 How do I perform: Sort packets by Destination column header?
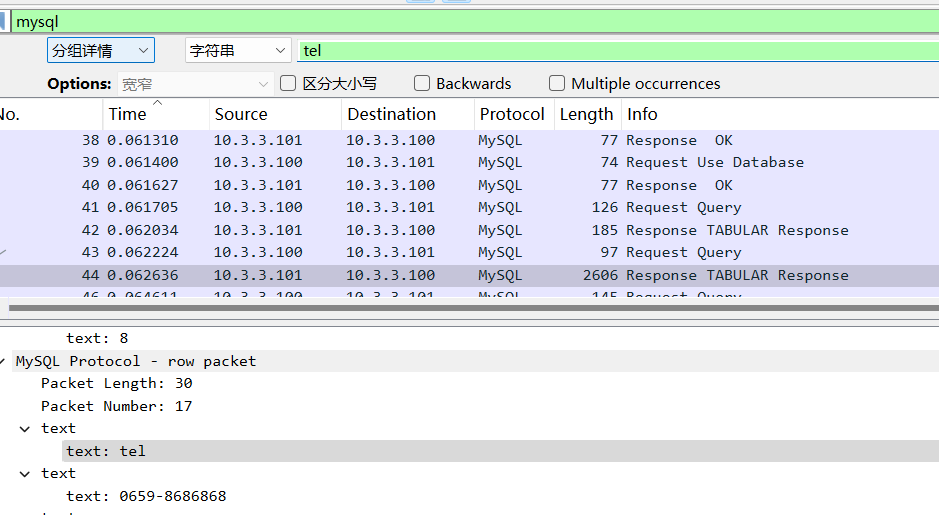(x=391, y=115)
